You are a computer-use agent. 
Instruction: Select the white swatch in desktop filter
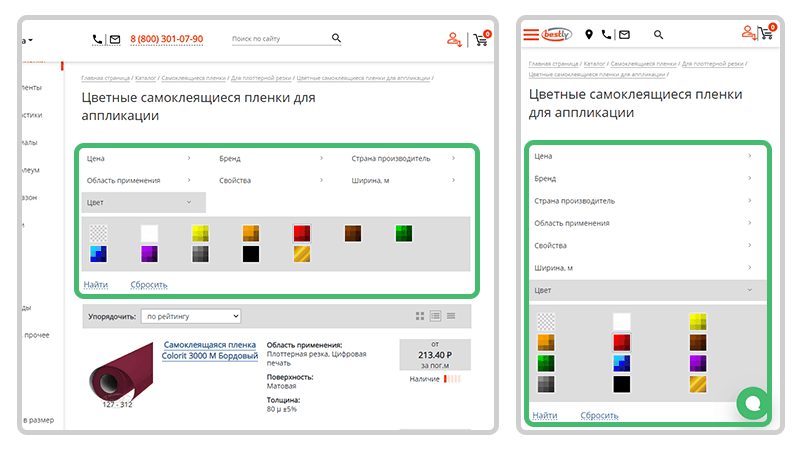(x=149, y=234)
